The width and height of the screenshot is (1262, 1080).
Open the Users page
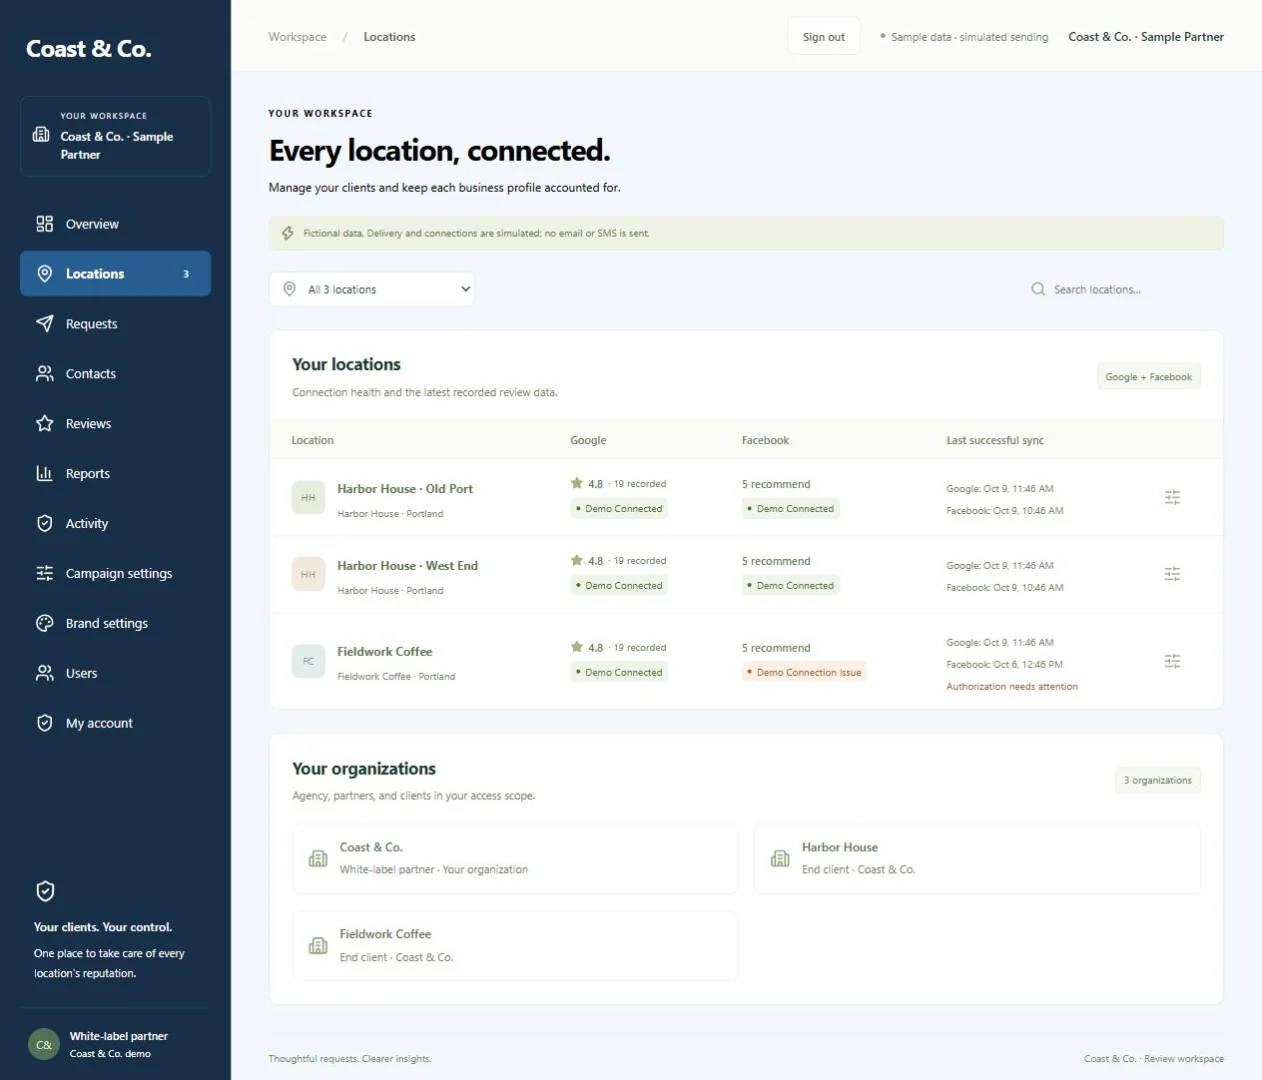[x=115, y=674]
